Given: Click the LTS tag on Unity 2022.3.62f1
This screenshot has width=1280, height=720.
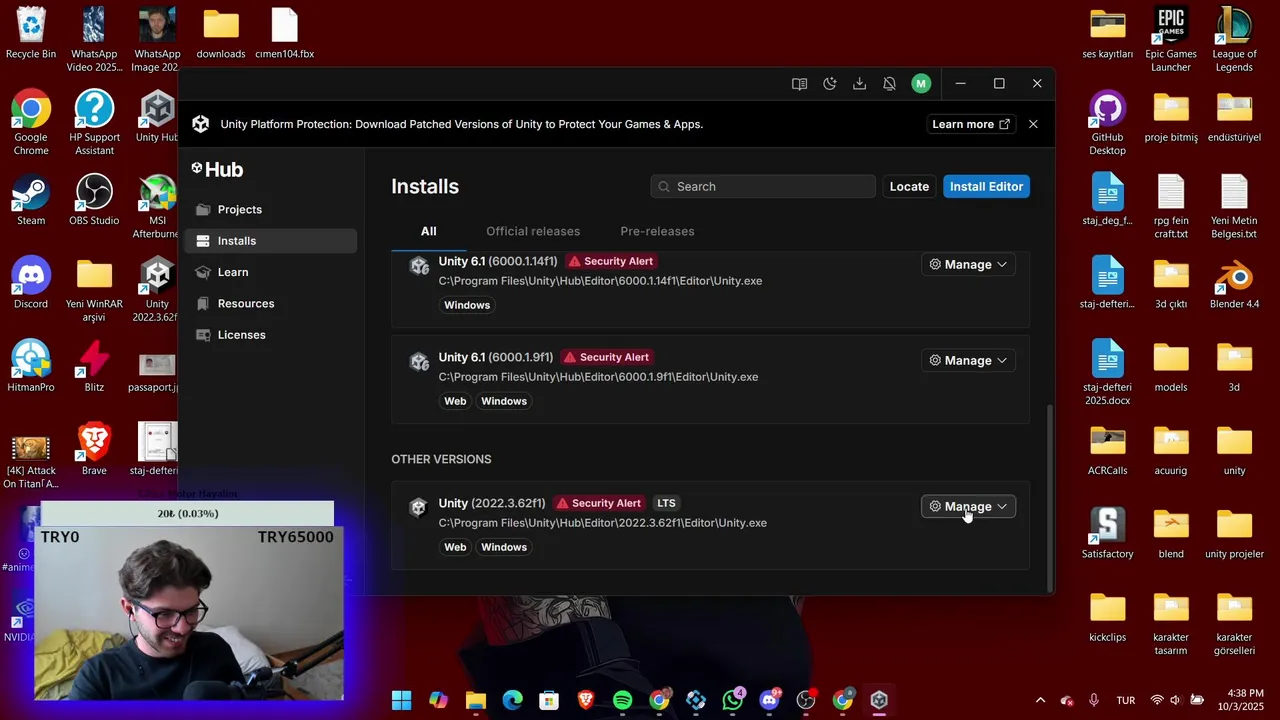Looking at the screenshot, I should 666,503.
